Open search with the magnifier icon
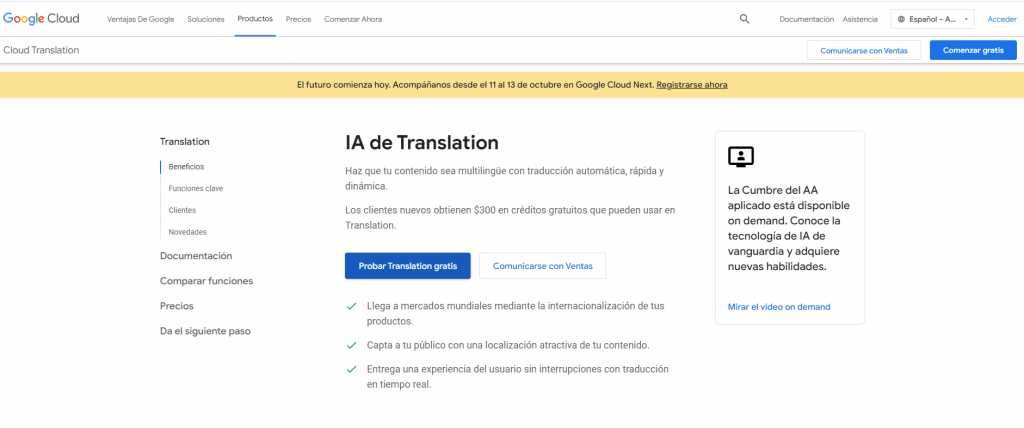 [744, 19]
